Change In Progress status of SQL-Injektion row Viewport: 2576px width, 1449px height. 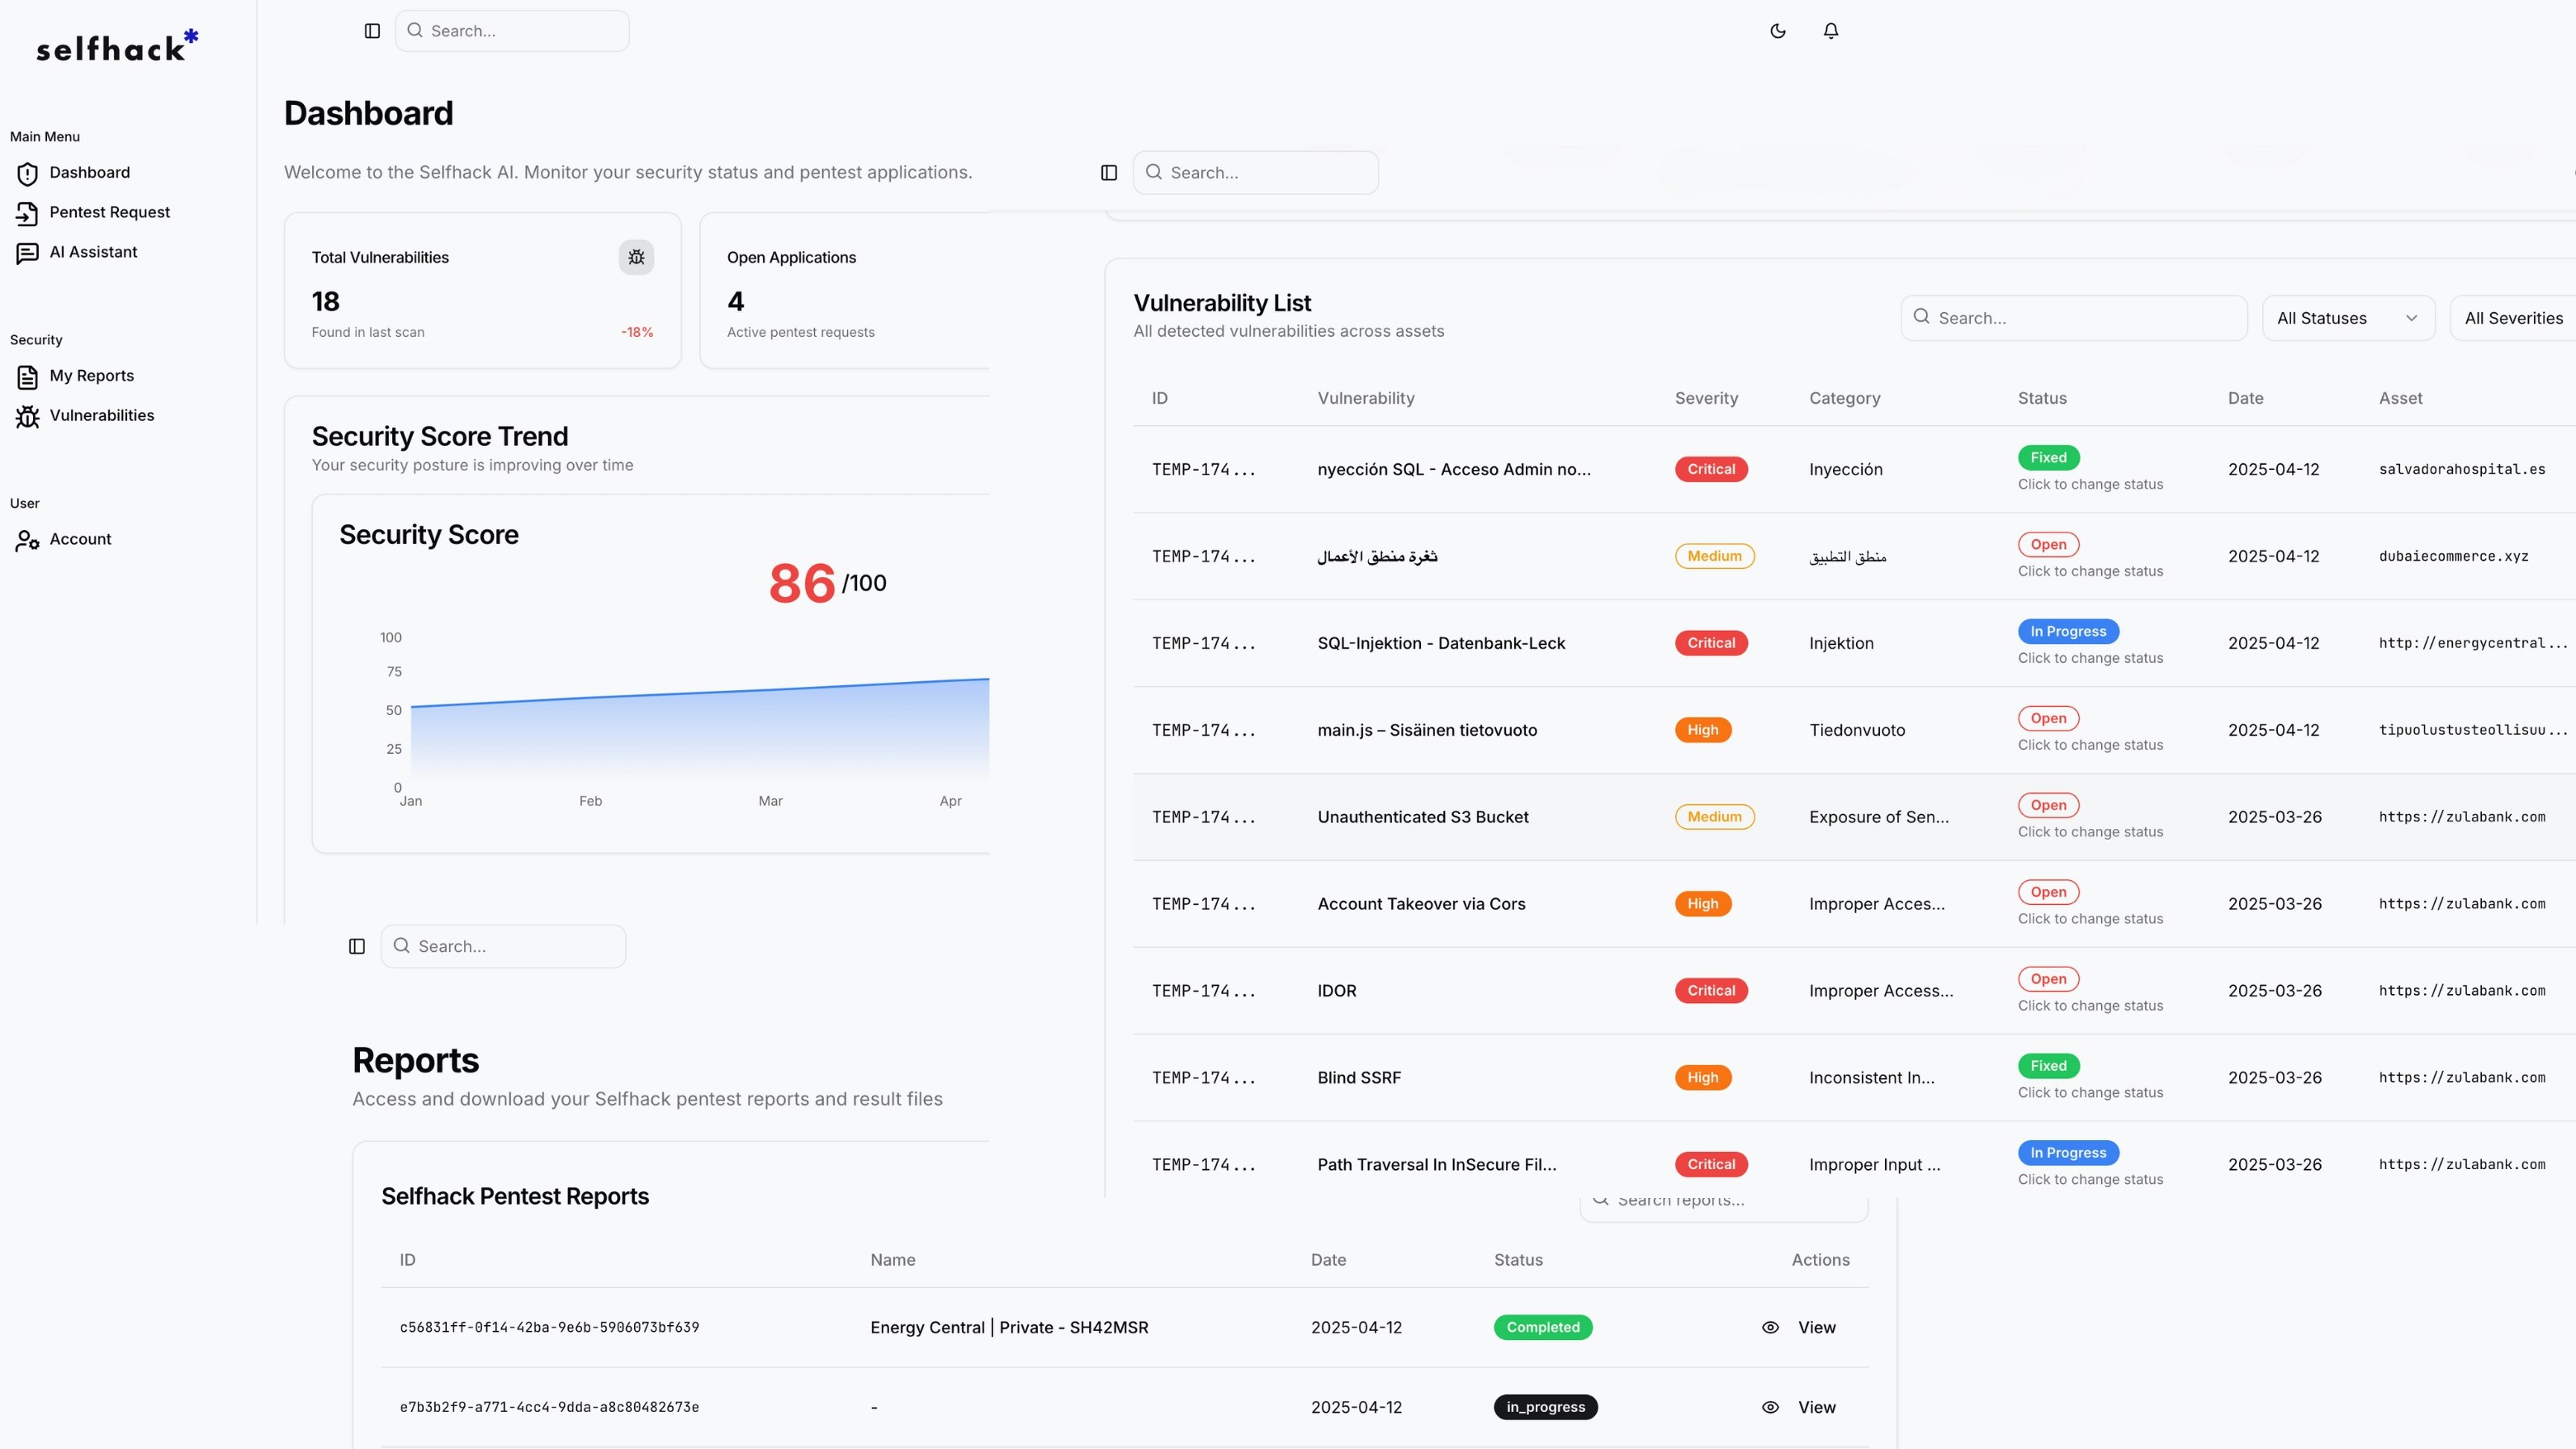[2067, 631]
